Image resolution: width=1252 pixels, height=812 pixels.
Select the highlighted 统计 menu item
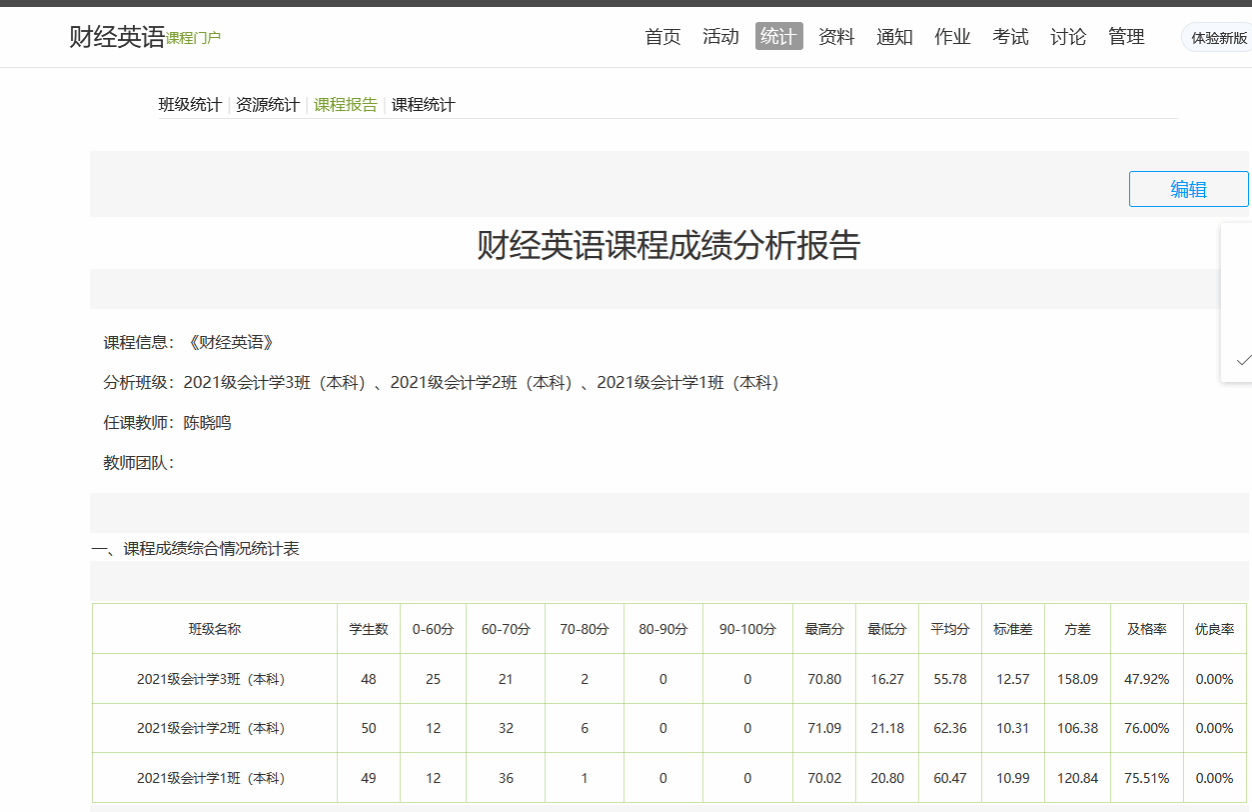[x=779, y=37]
